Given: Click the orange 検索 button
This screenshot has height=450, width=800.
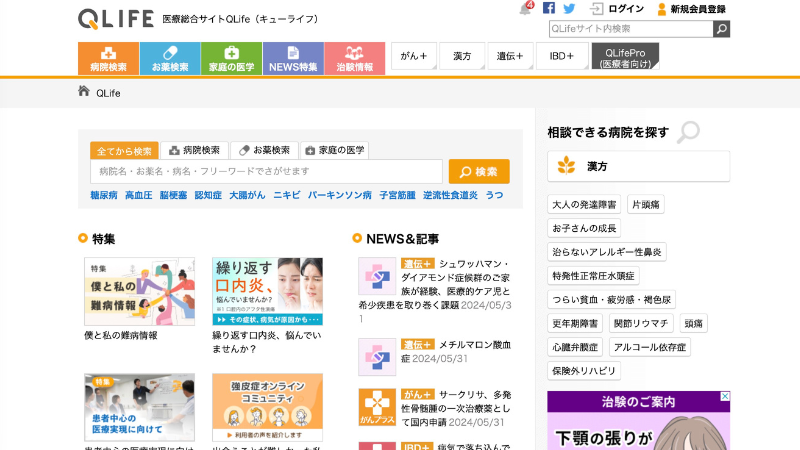Looking at the screenshot, I should [x=479, y=171].
